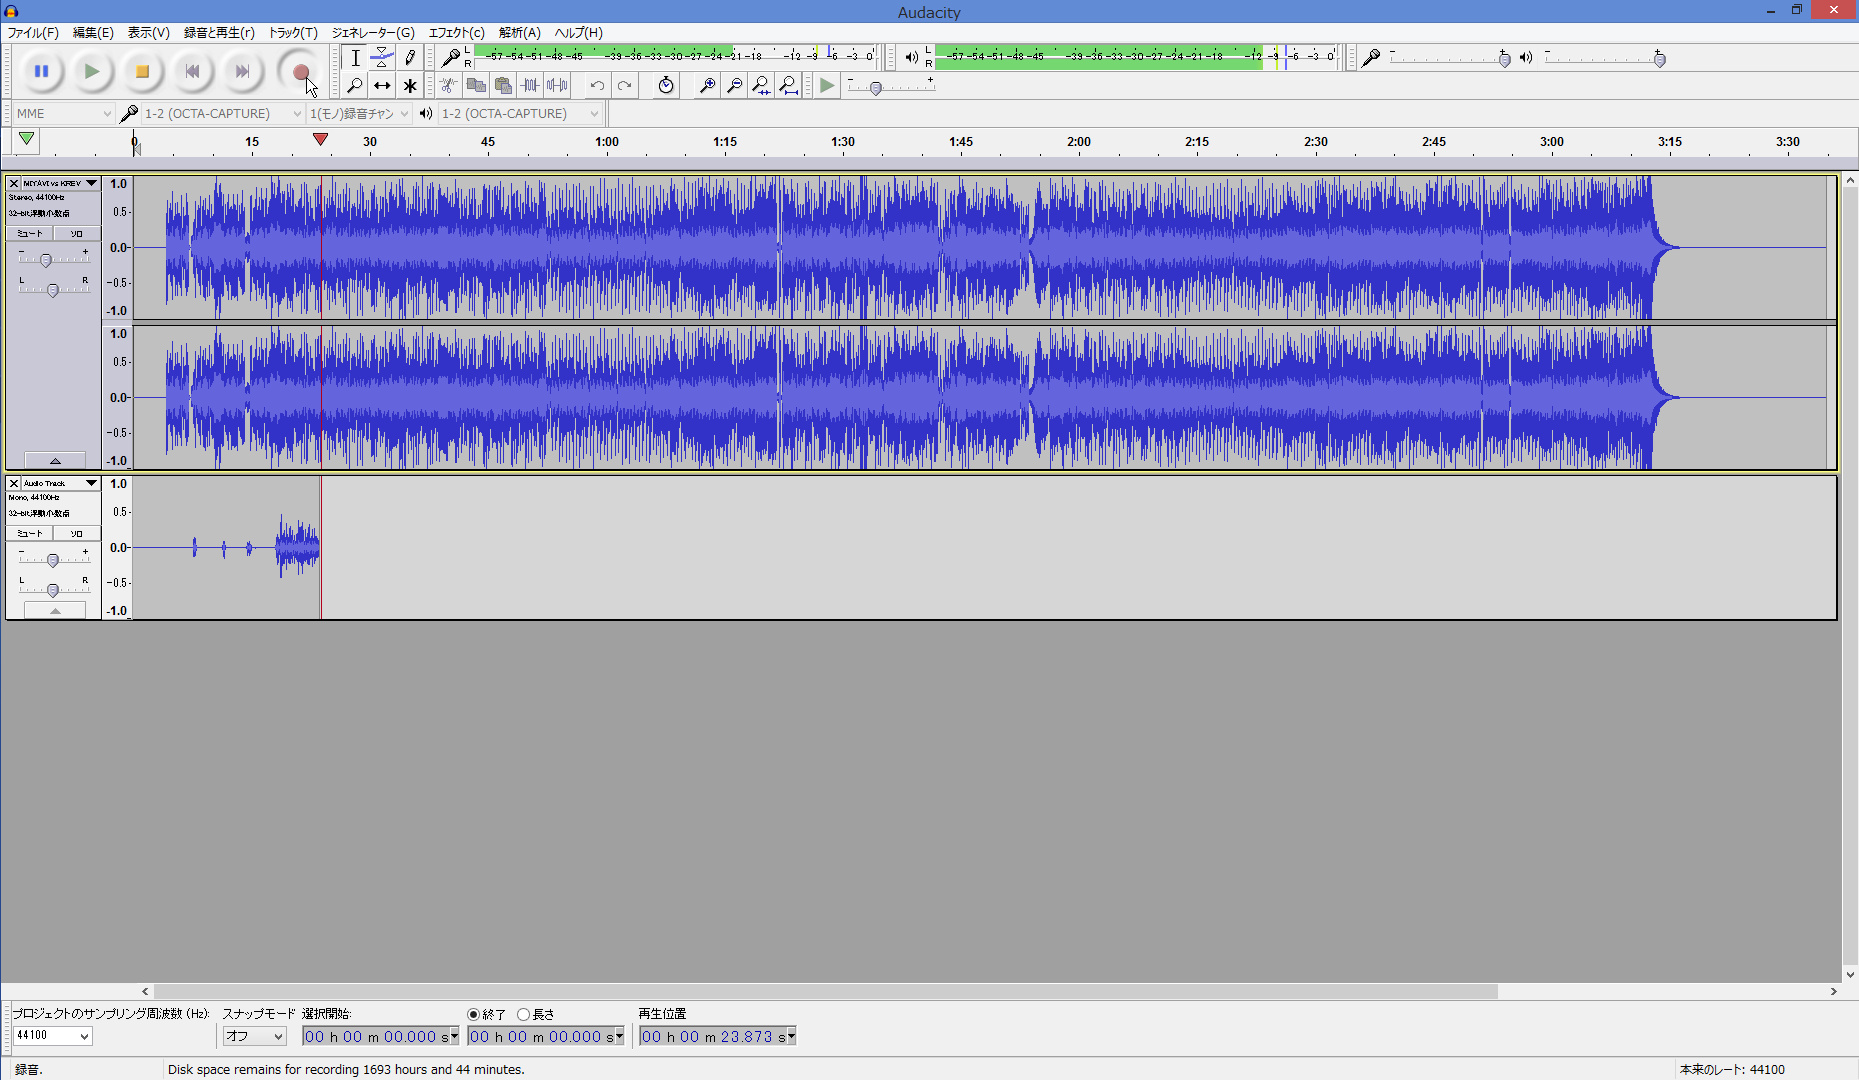1859x1080 pixels.
Task: Open the ファイル(F) menu
Action: tap(33, 33)
